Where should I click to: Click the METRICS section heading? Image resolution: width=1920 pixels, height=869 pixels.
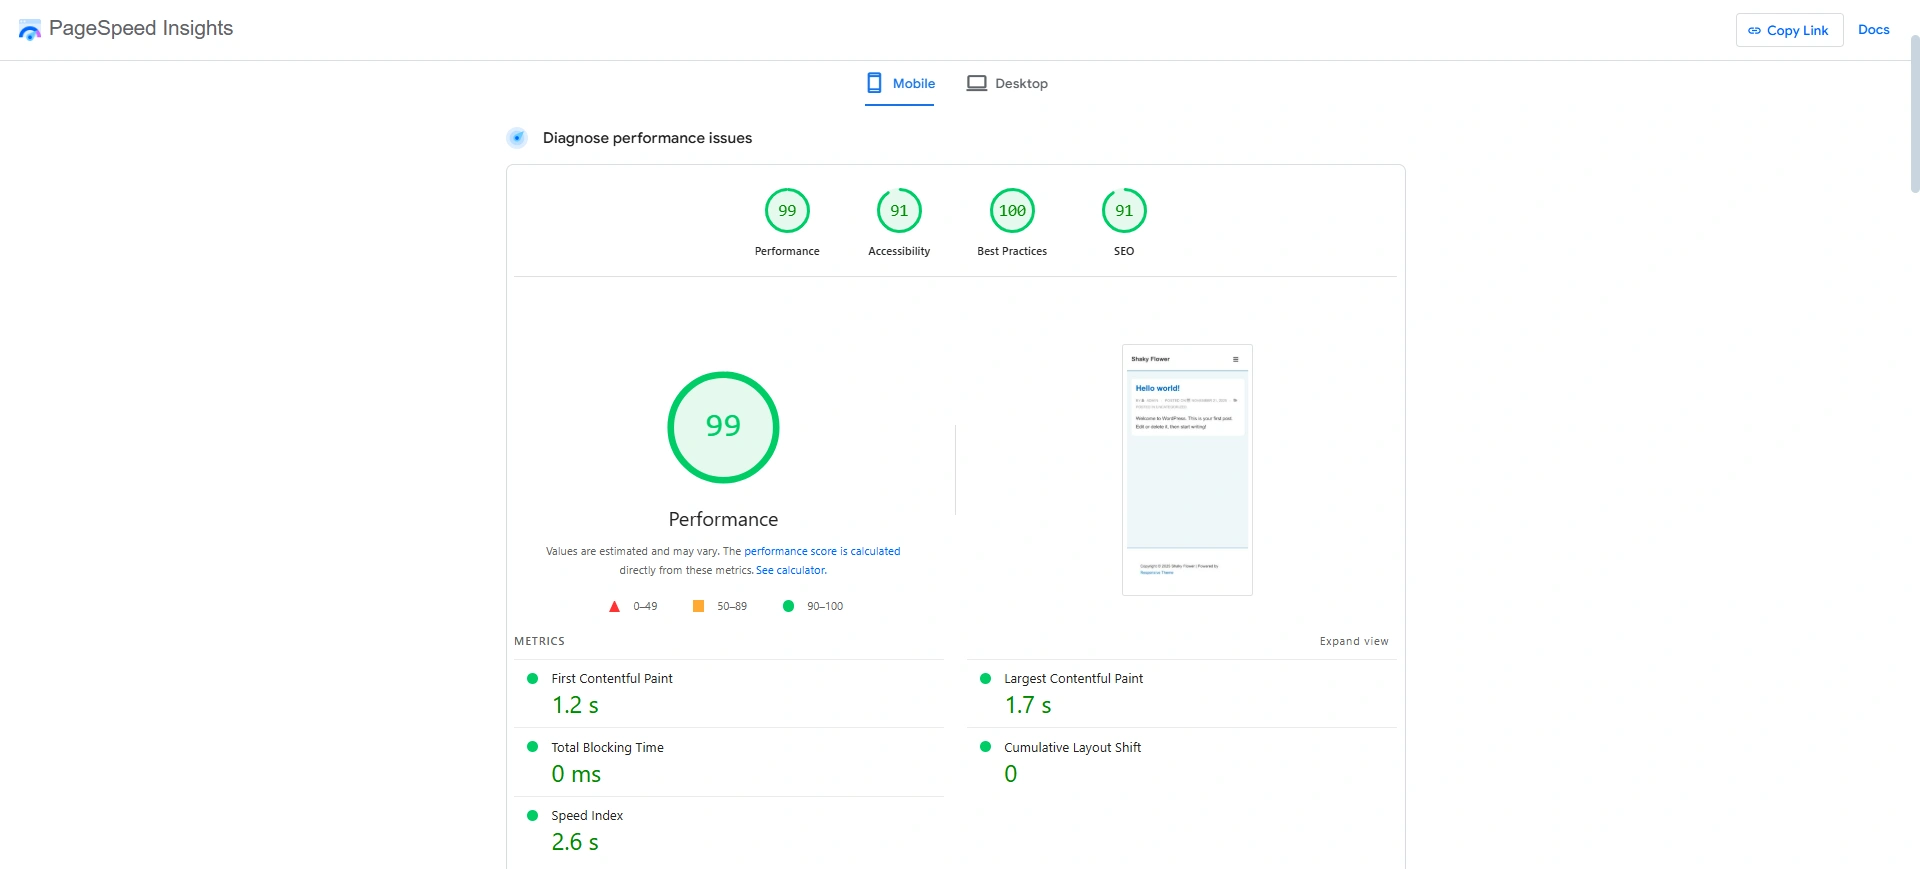tap(539, 641)
